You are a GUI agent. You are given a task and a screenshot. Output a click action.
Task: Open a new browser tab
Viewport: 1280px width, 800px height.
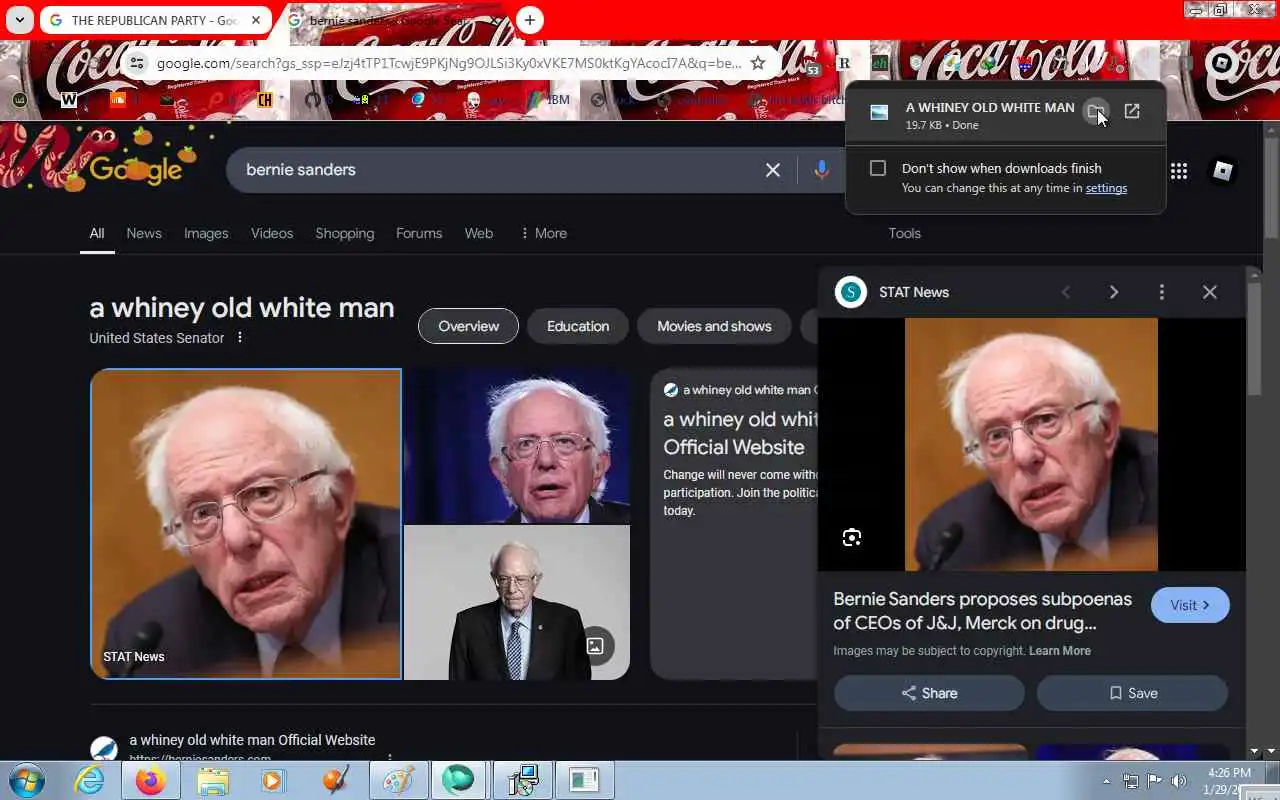click(x=530, y=20)
